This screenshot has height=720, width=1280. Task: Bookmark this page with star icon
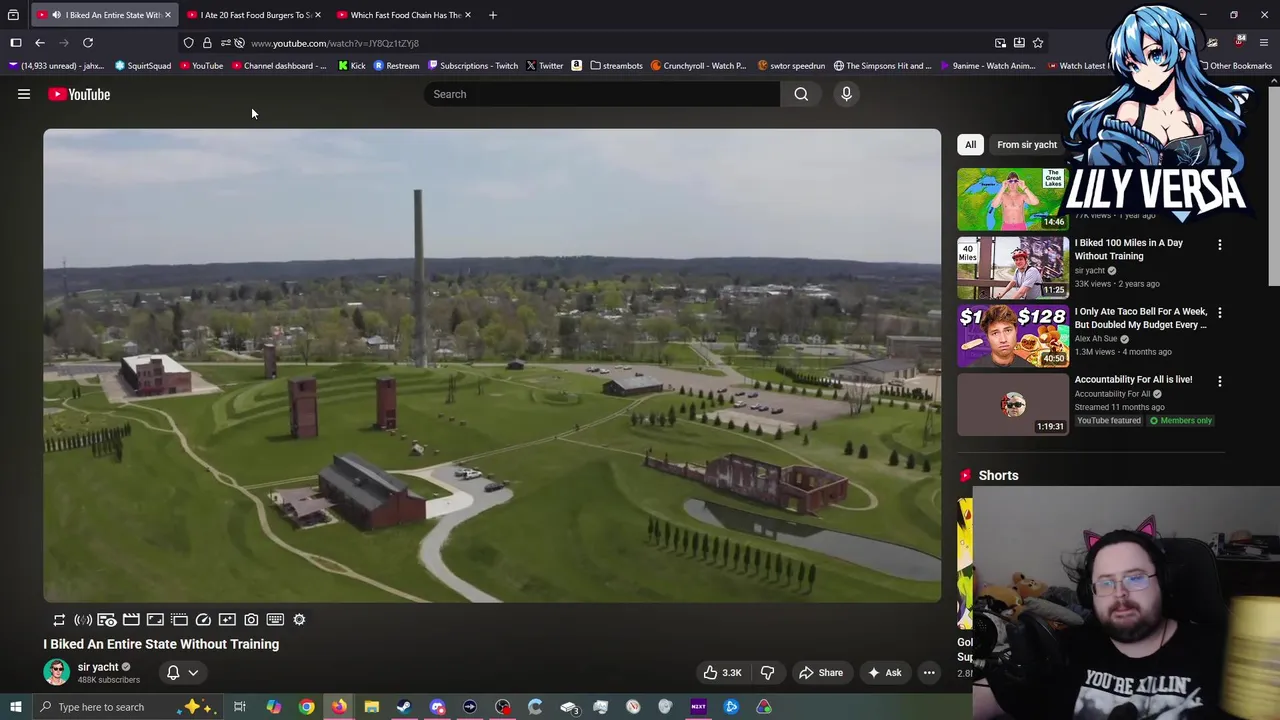(1038, 43)
